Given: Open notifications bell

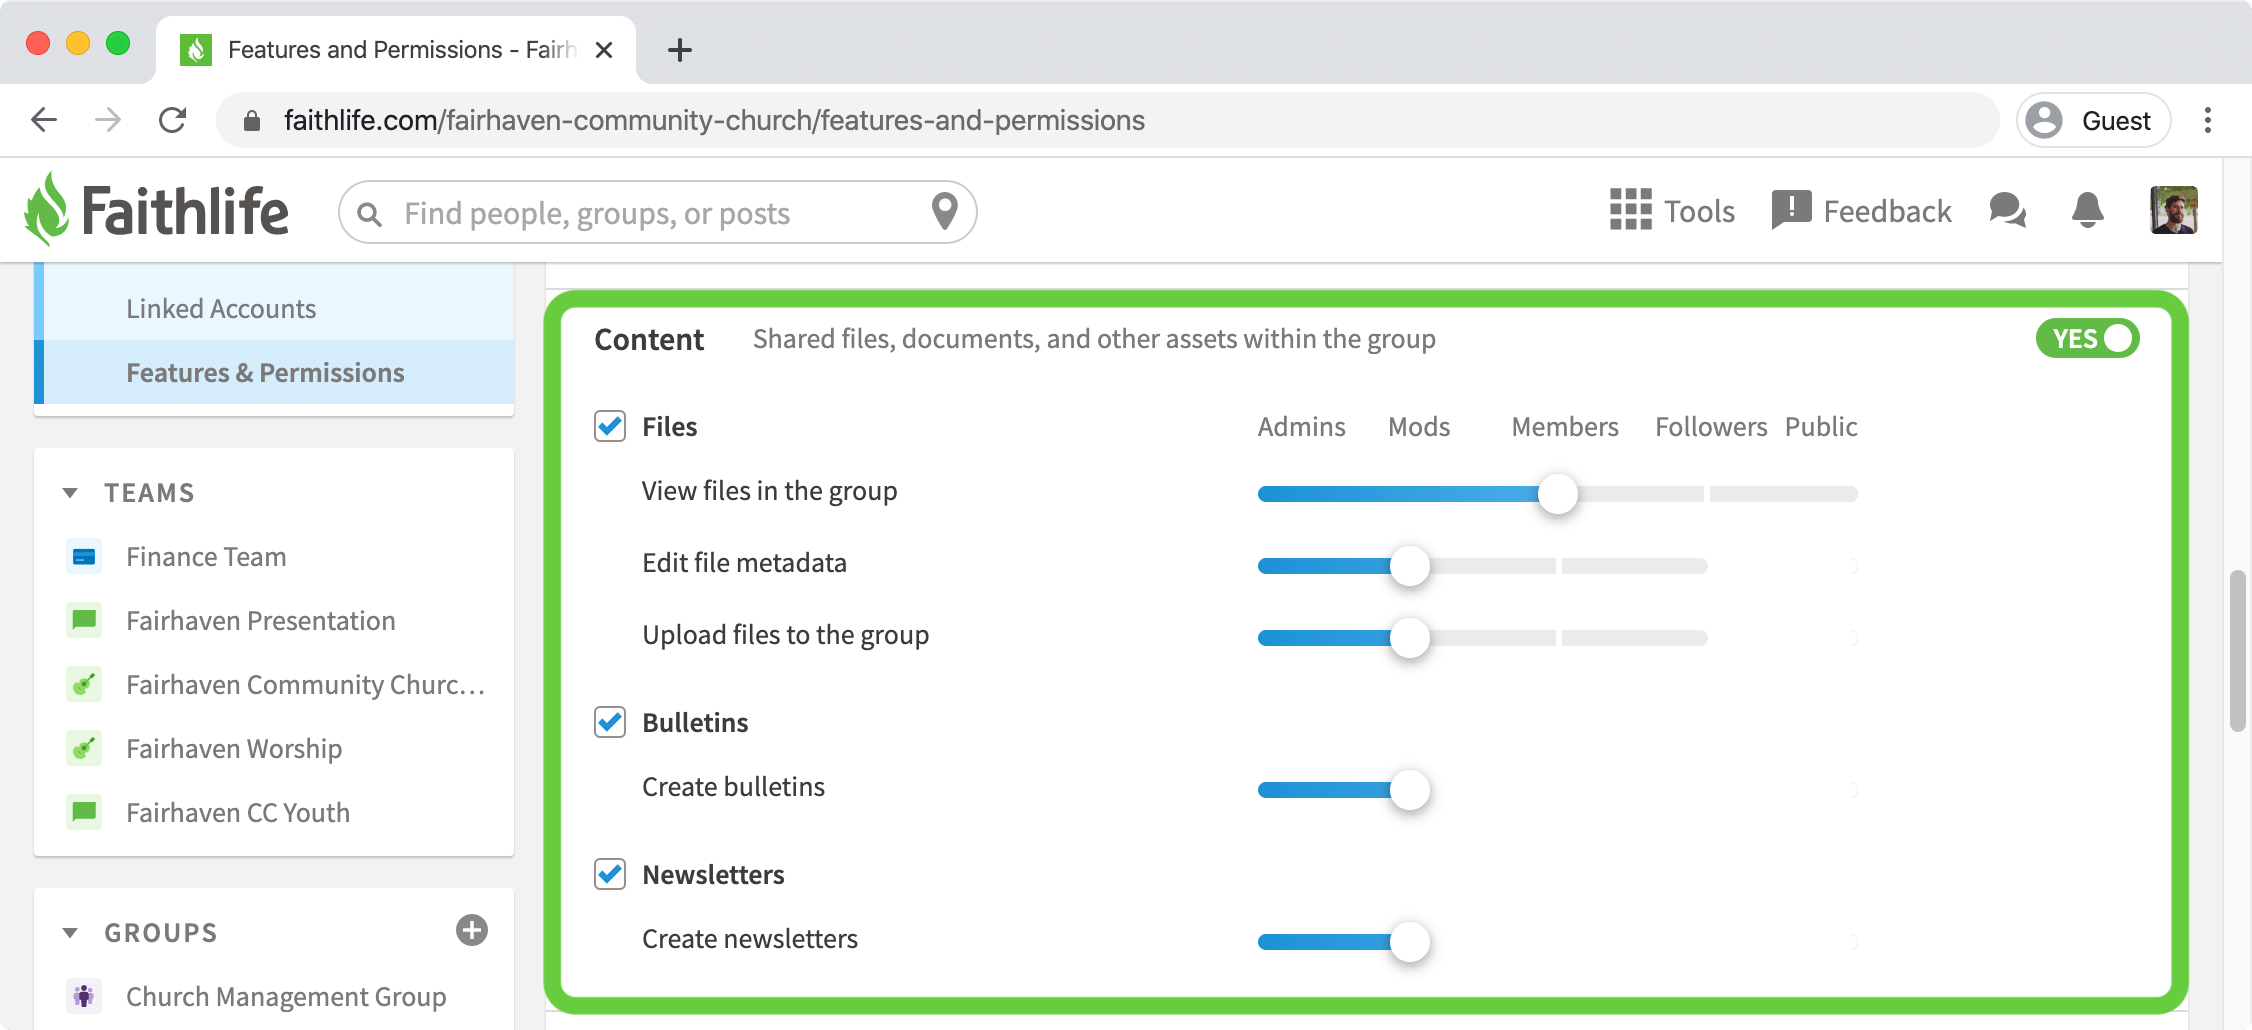Looking at the screenshot, I should (x=2087, y=210).
